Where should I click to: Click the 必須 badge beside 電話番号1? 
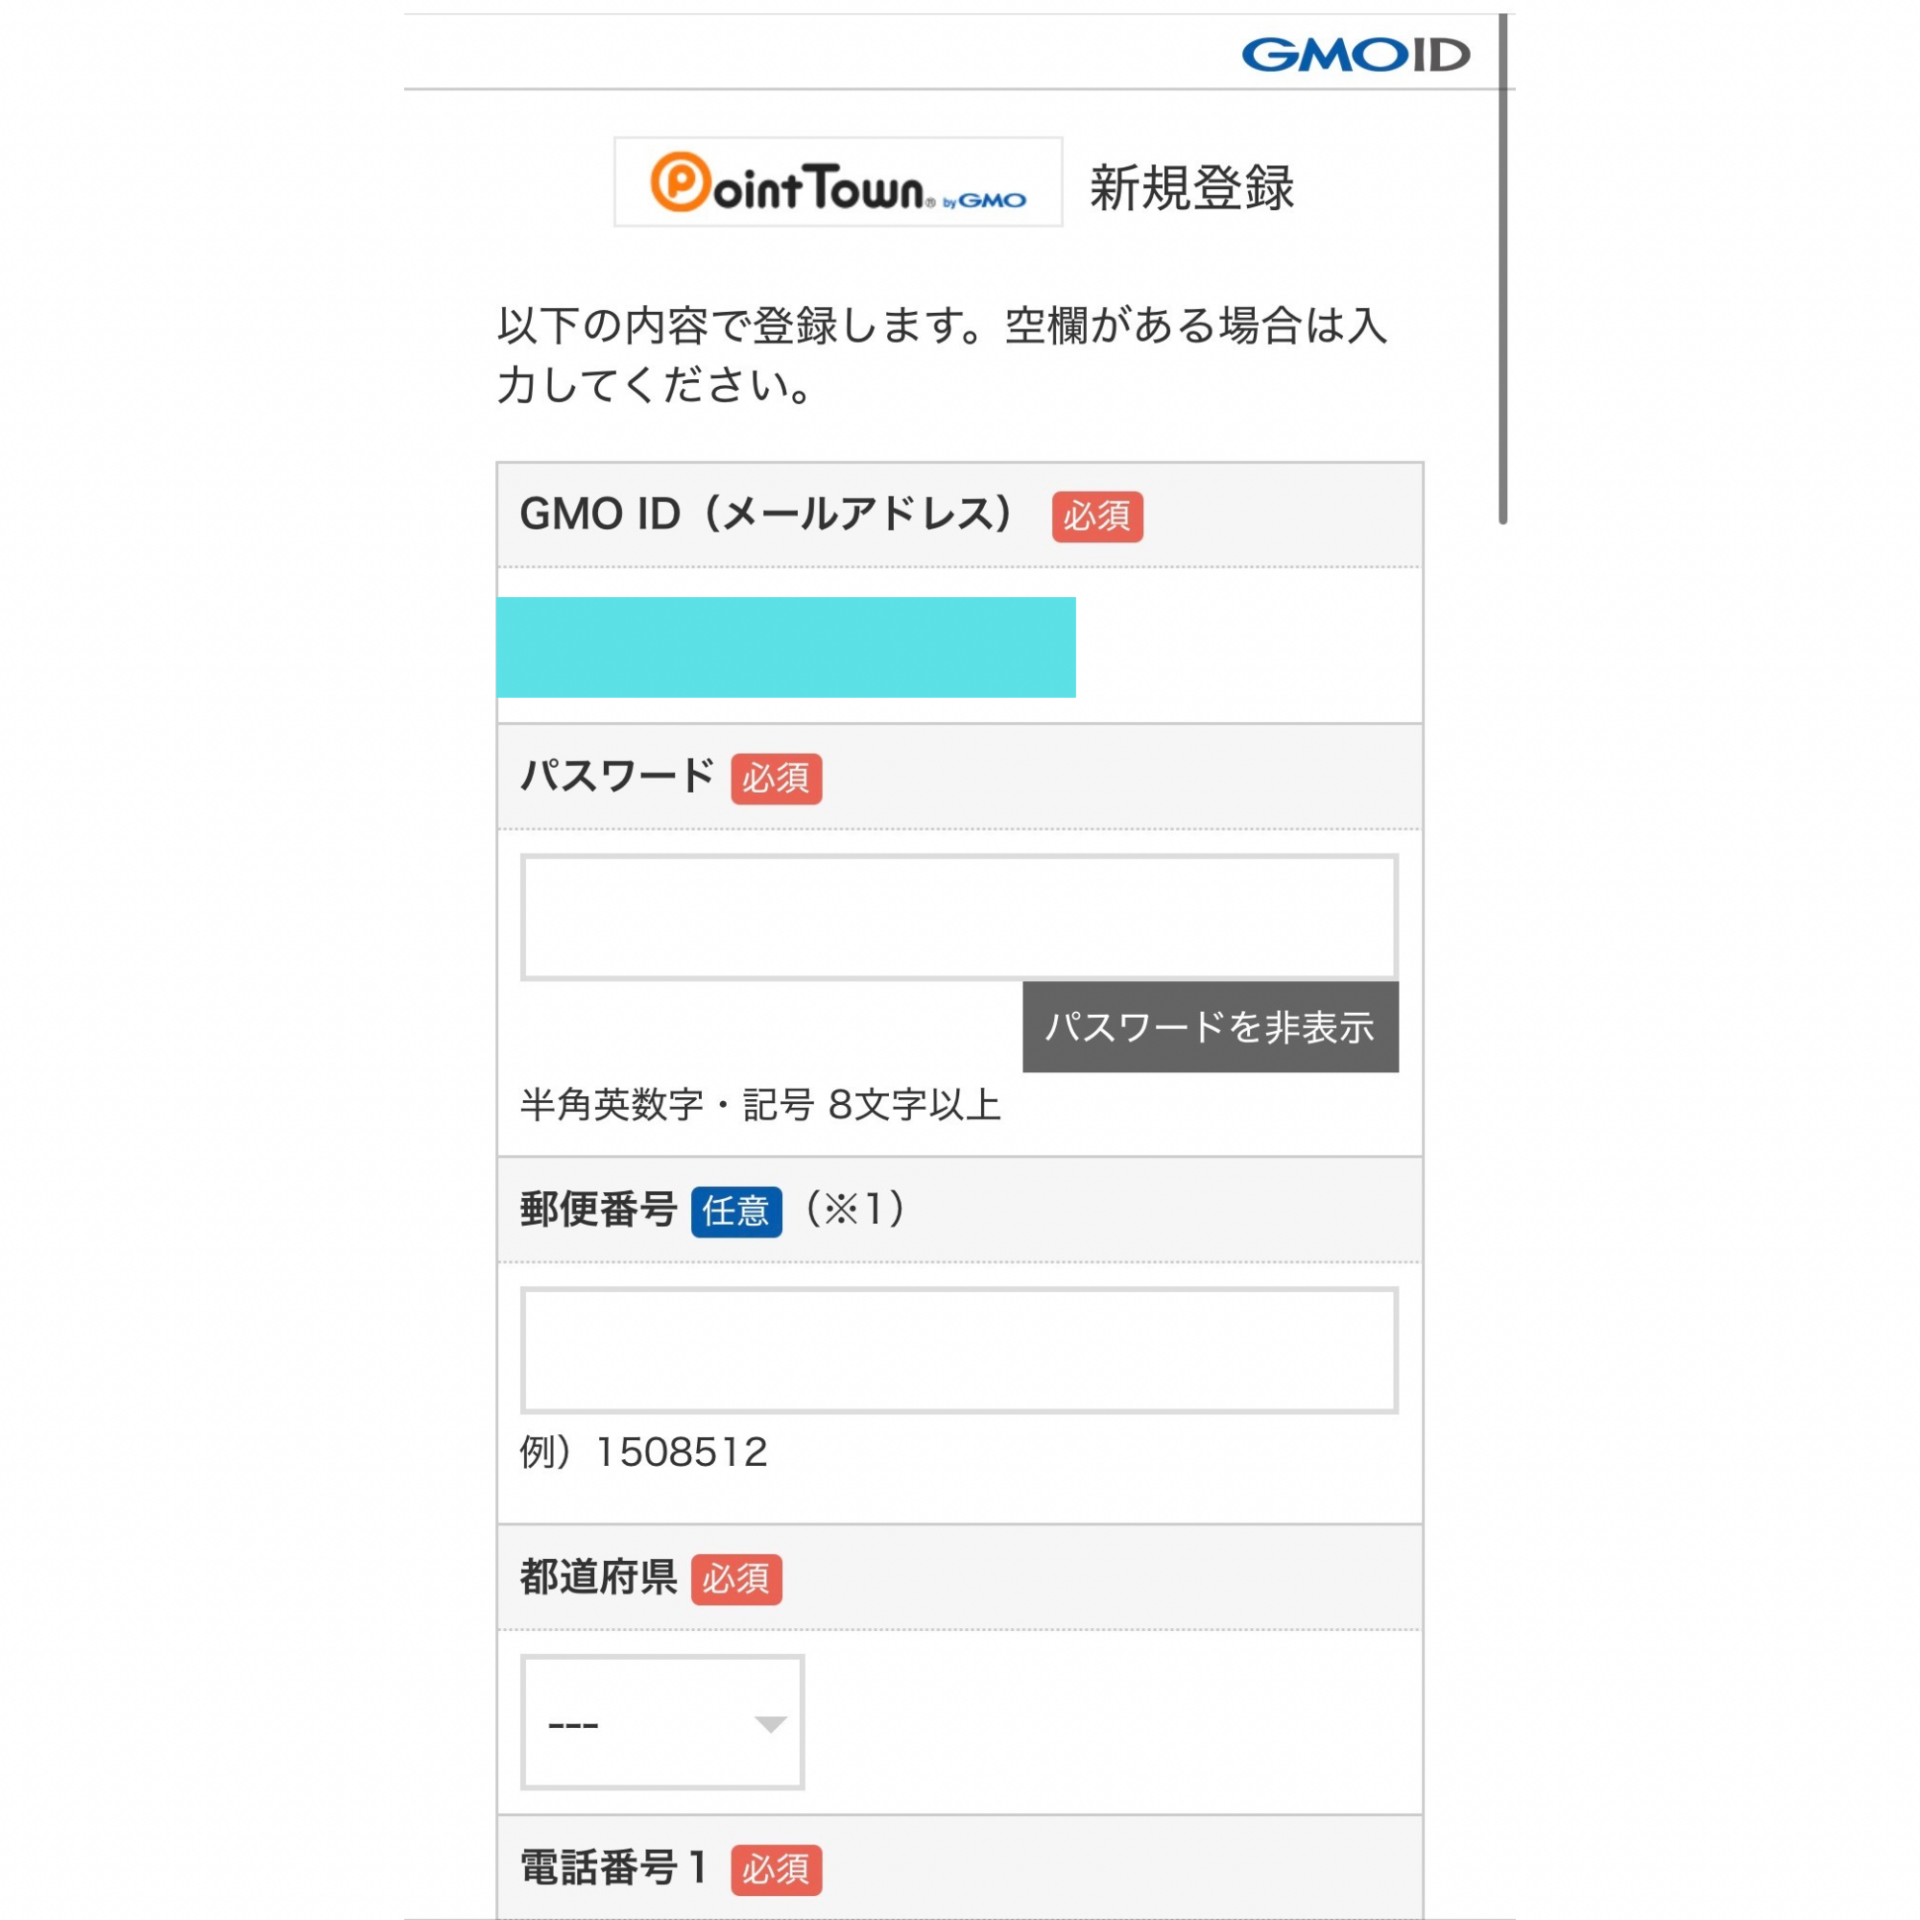[x=776, y=1869]
